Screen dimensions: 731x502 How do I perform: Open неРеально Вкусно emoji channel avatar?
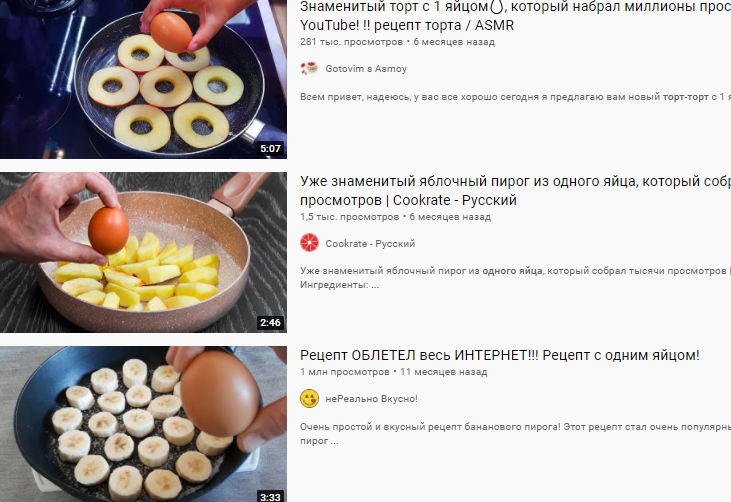(x=309, y=399)
